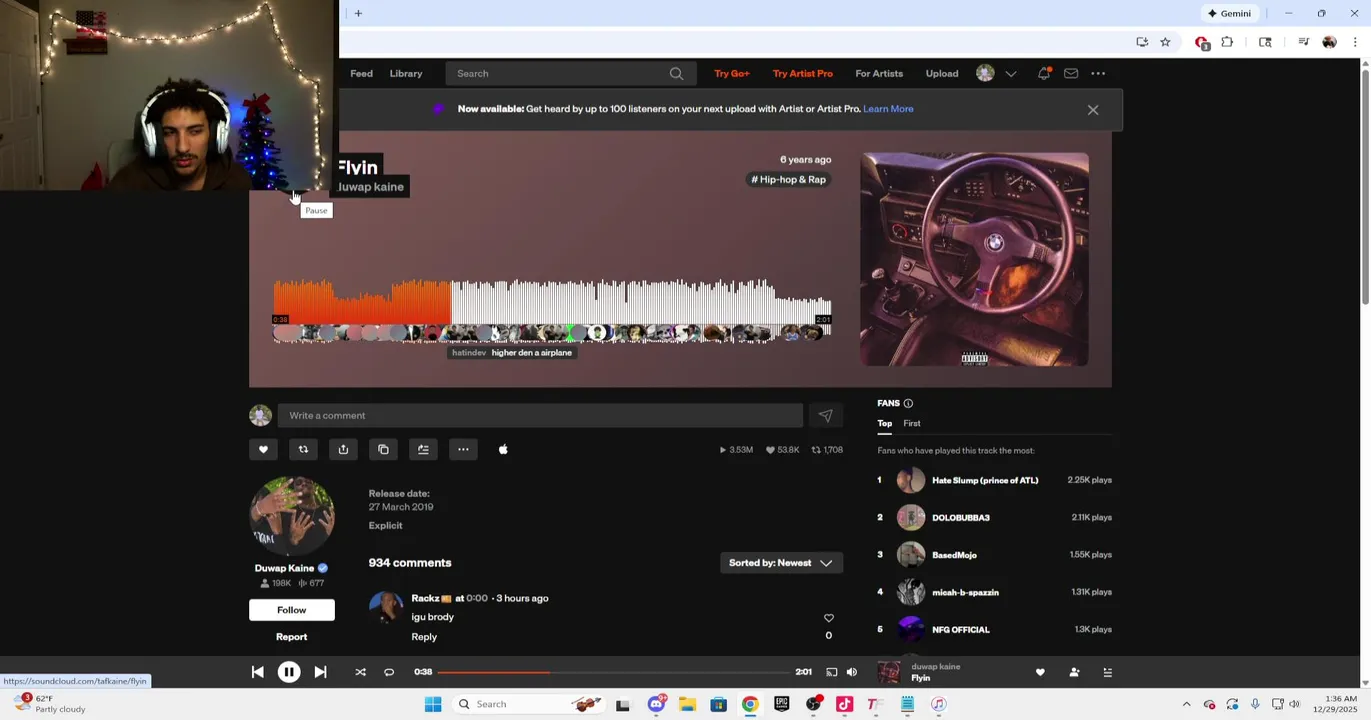Expand the profile avatar menu chevron
Viewport: 1371px width, 720px height.
pyautogui.click(x=1011, y=74)
